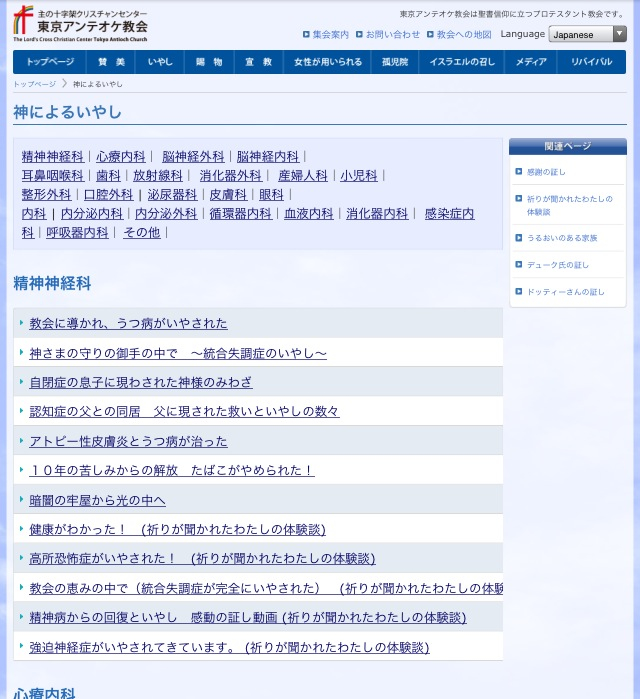Select the メディア navigation tab
This screenshot has height=699, width=640.
tap(531, 62)
